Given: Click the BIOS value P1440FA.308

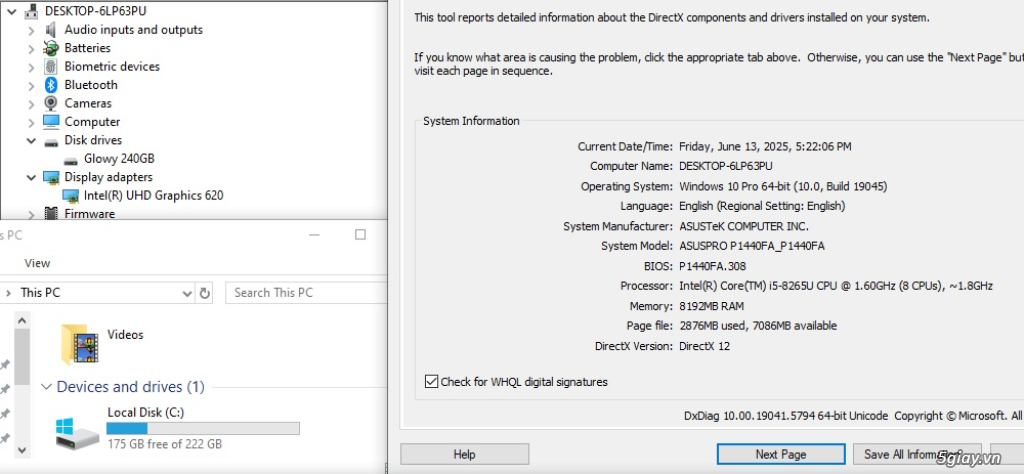Looking at the screenshot, I should tap(712, 266).
